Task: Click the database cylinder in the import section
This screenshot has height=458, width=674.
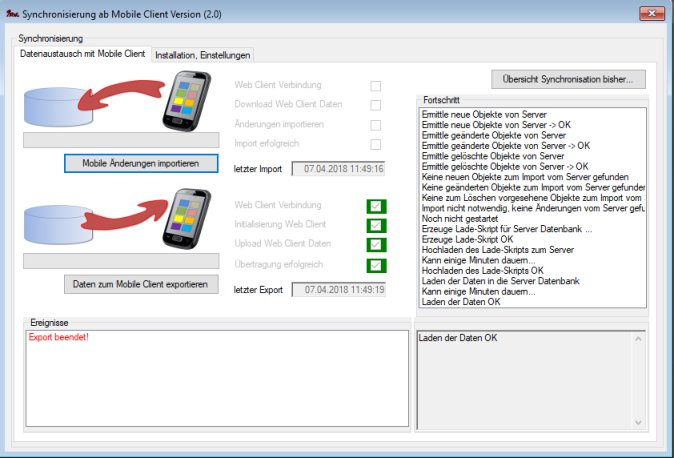Action: (61, 105)
